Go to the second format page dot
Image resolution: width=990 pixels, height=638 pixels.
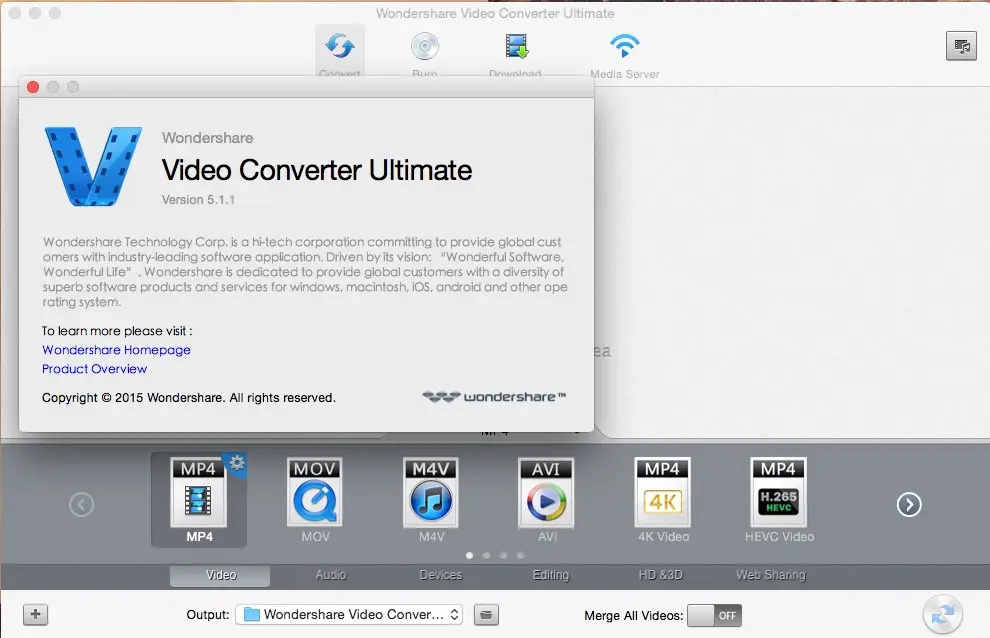point(486,556)
